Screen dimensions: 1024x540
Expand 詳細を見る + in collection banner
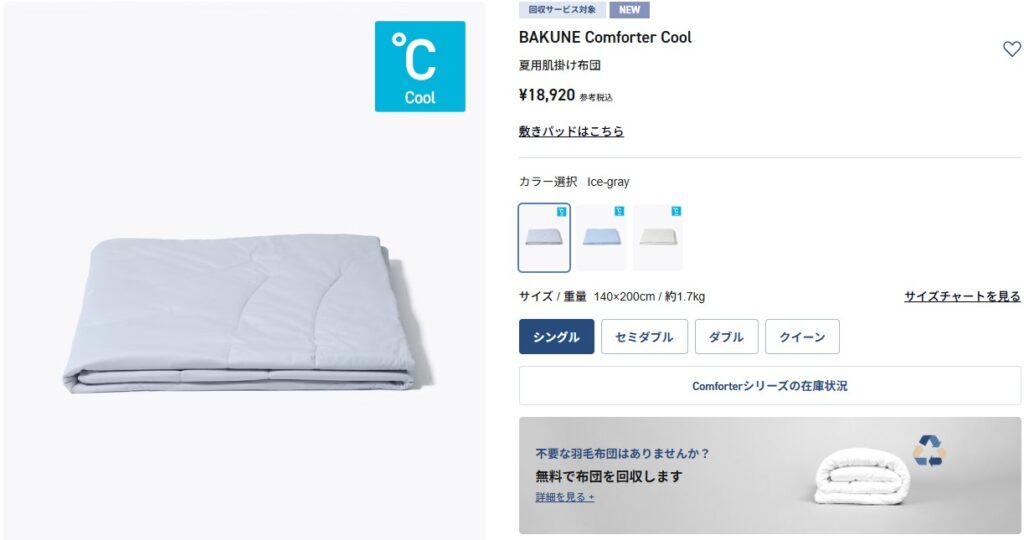pos(565,498)
